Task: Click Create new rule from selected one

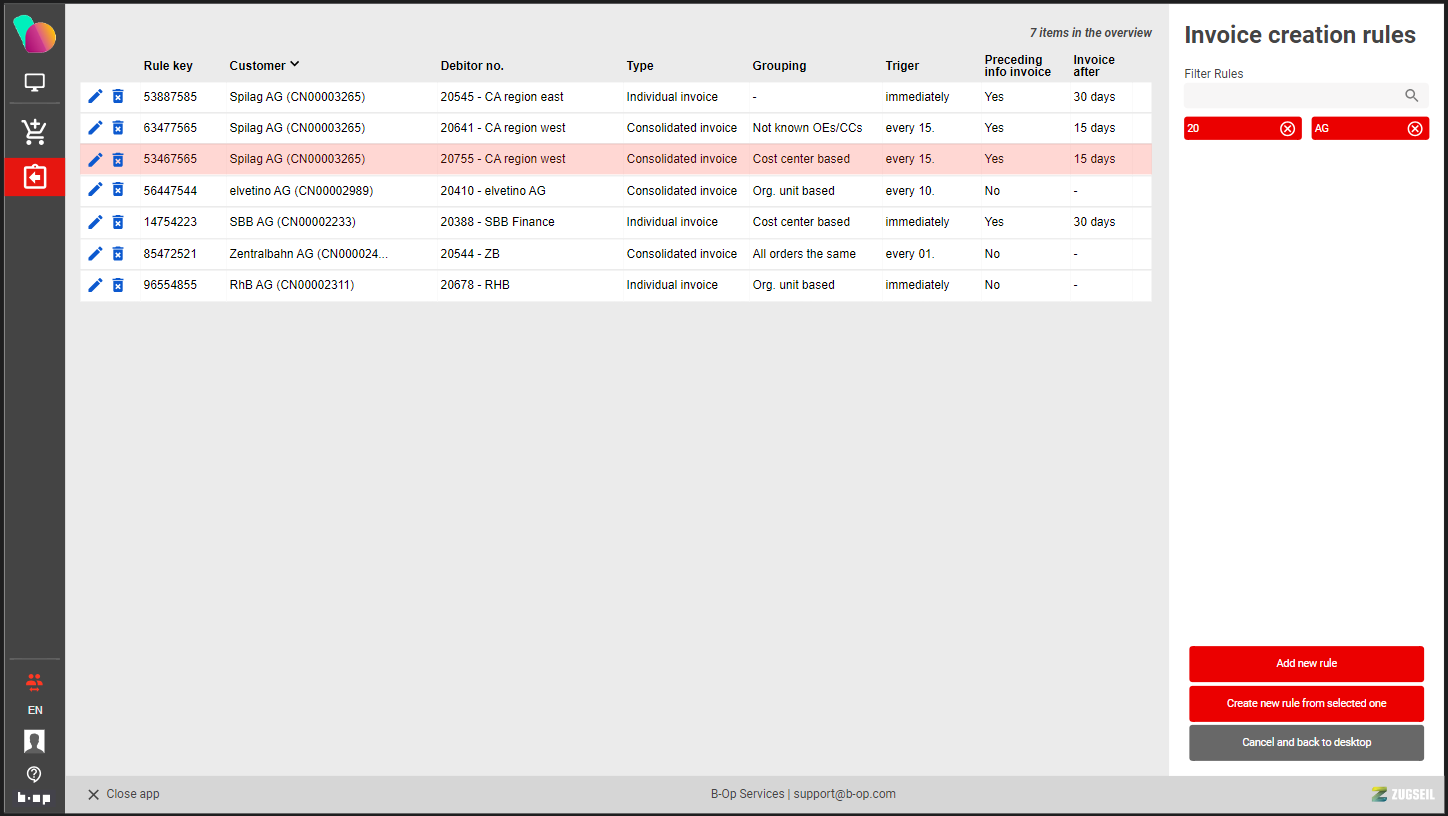Action: [1306, 704]
